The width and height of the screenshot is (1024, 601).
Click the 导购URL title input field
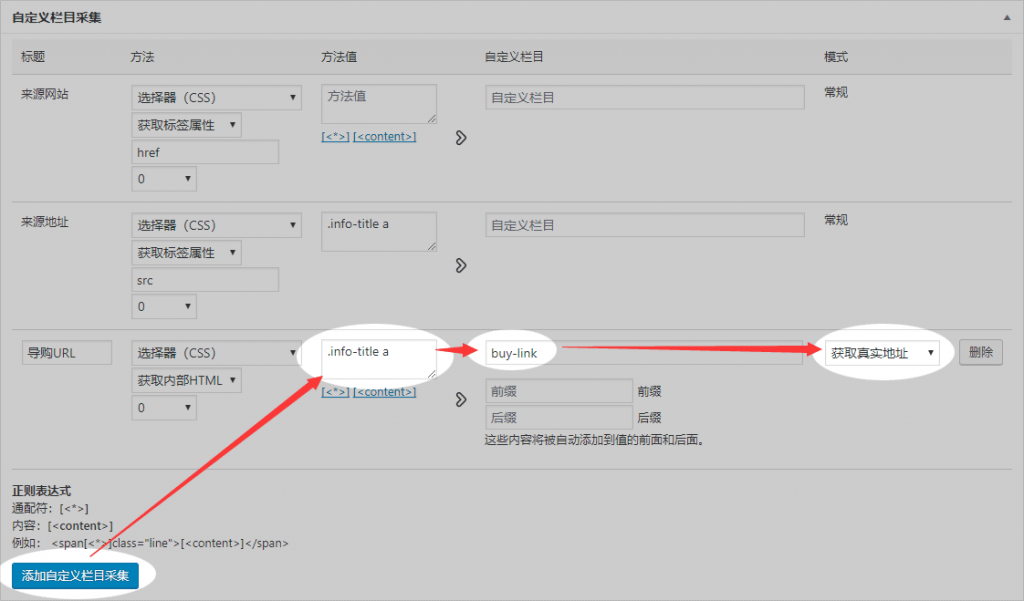click(66, 353)
